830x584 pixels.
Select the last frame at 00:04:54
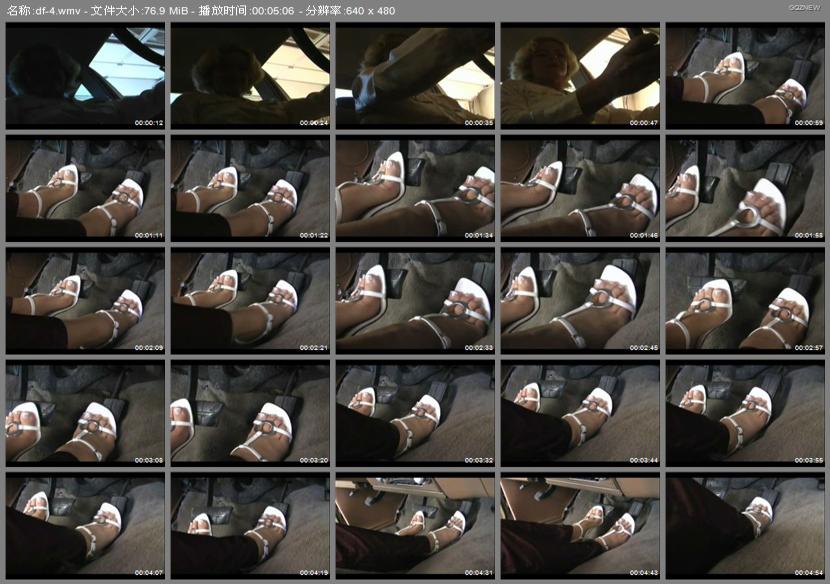tap(745, 525)
